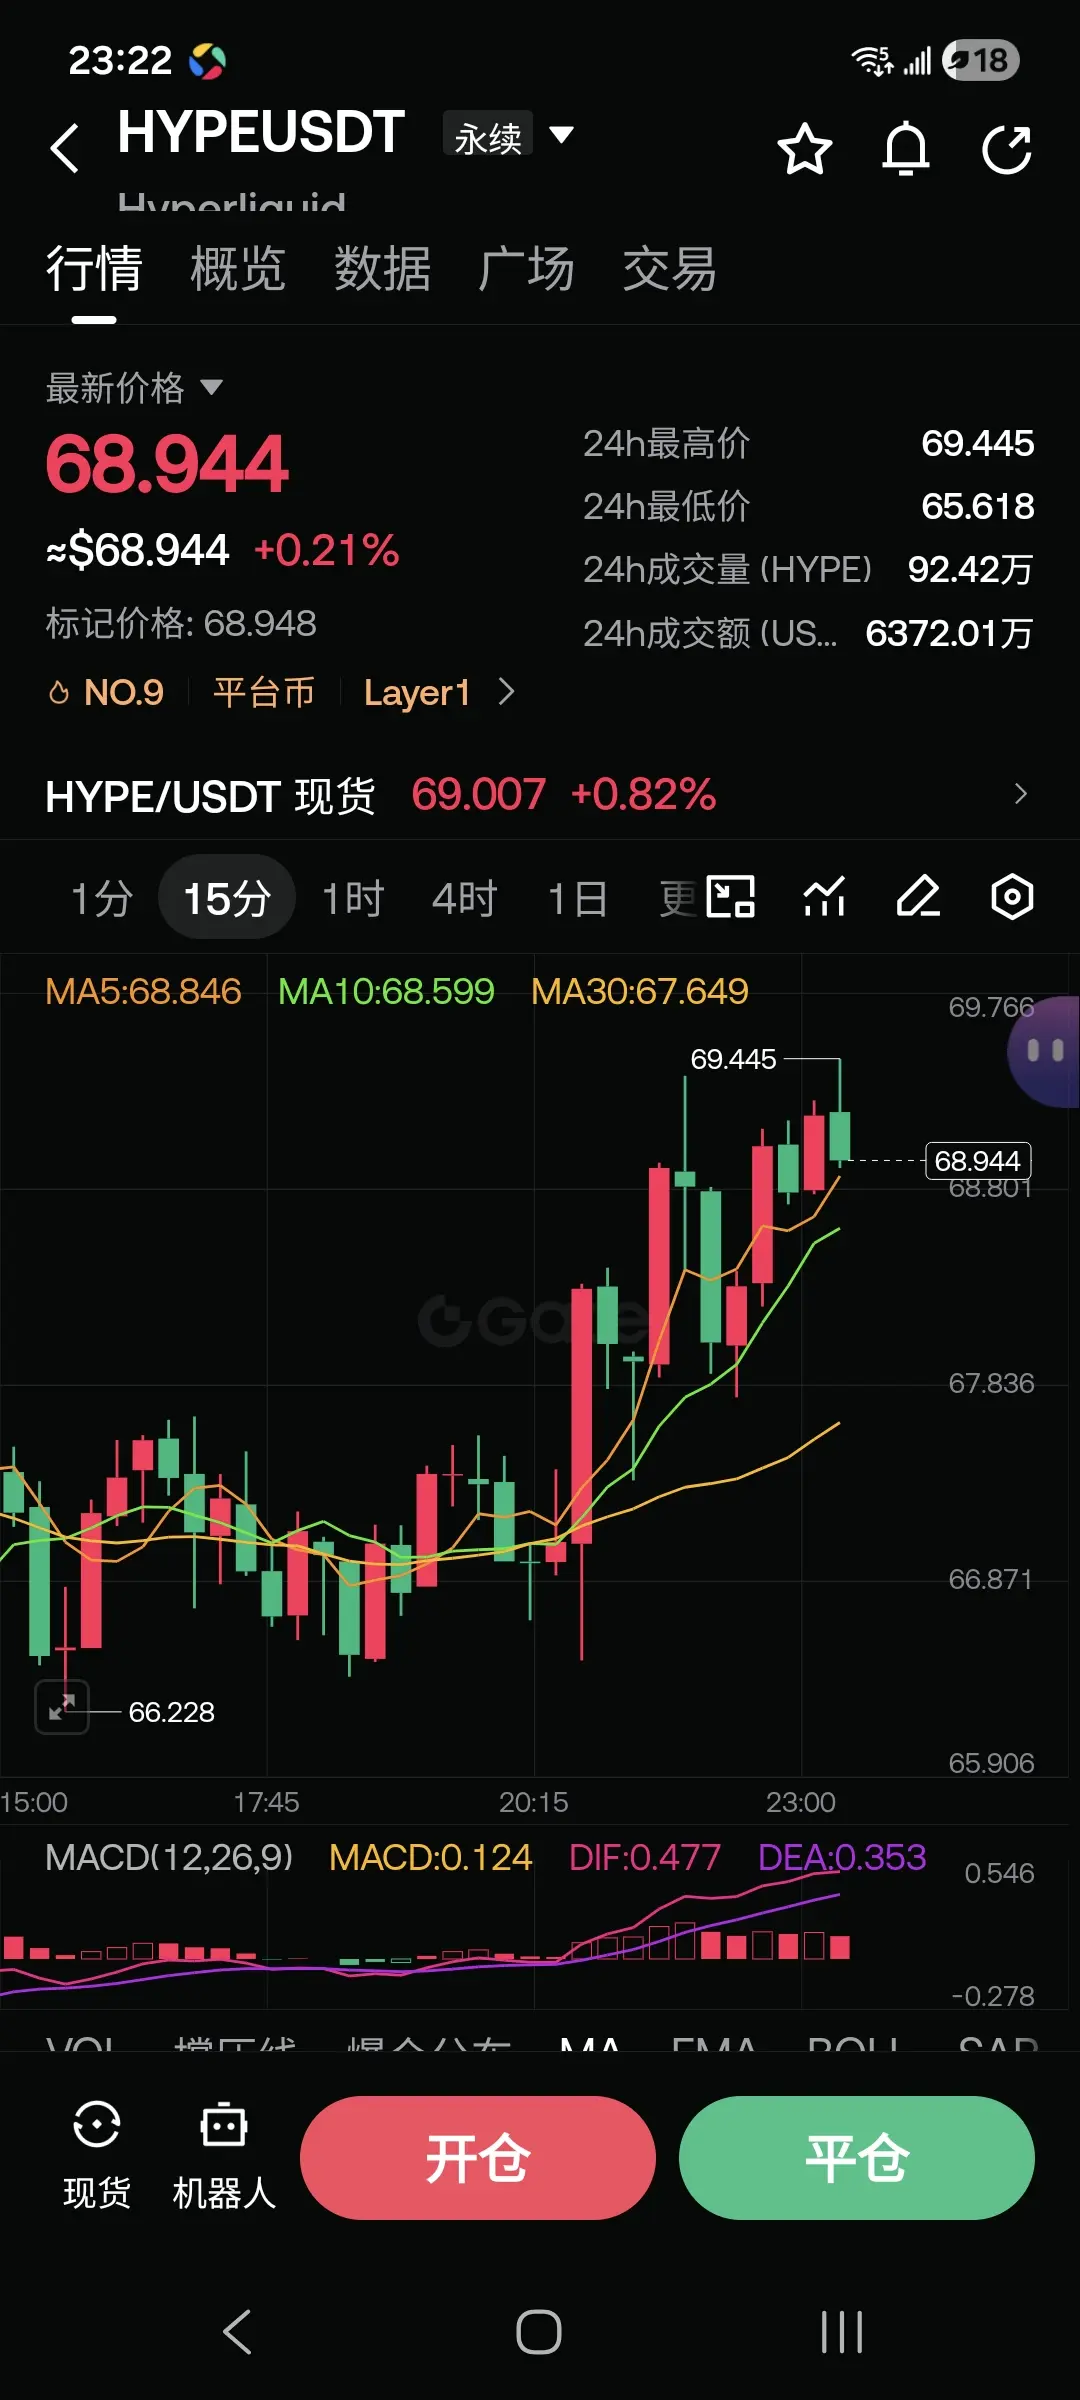Open HYPE/USDT 现货 spot row chevron
This screenshot has width=1080, height=2400.
(x=1020, y=794)
